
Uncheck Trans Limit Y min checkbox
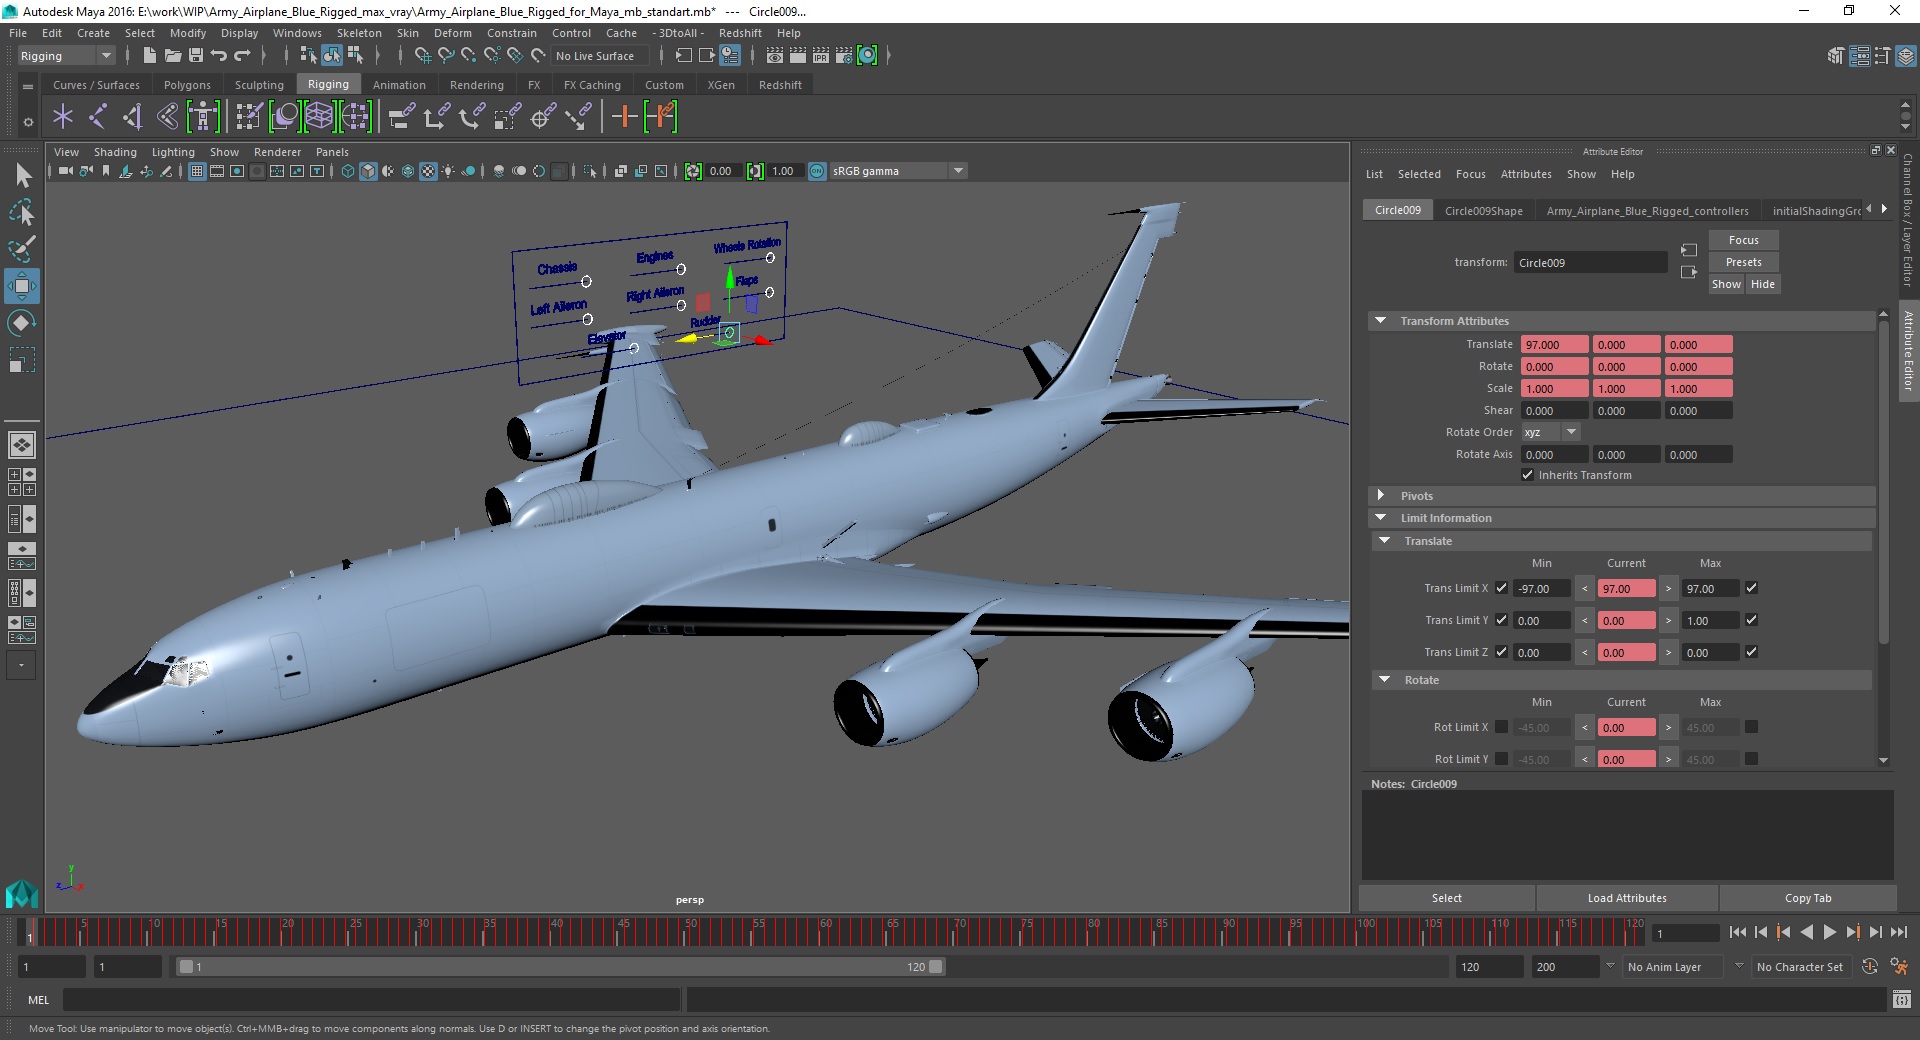pyautogui.click(x=1501, y=620)
